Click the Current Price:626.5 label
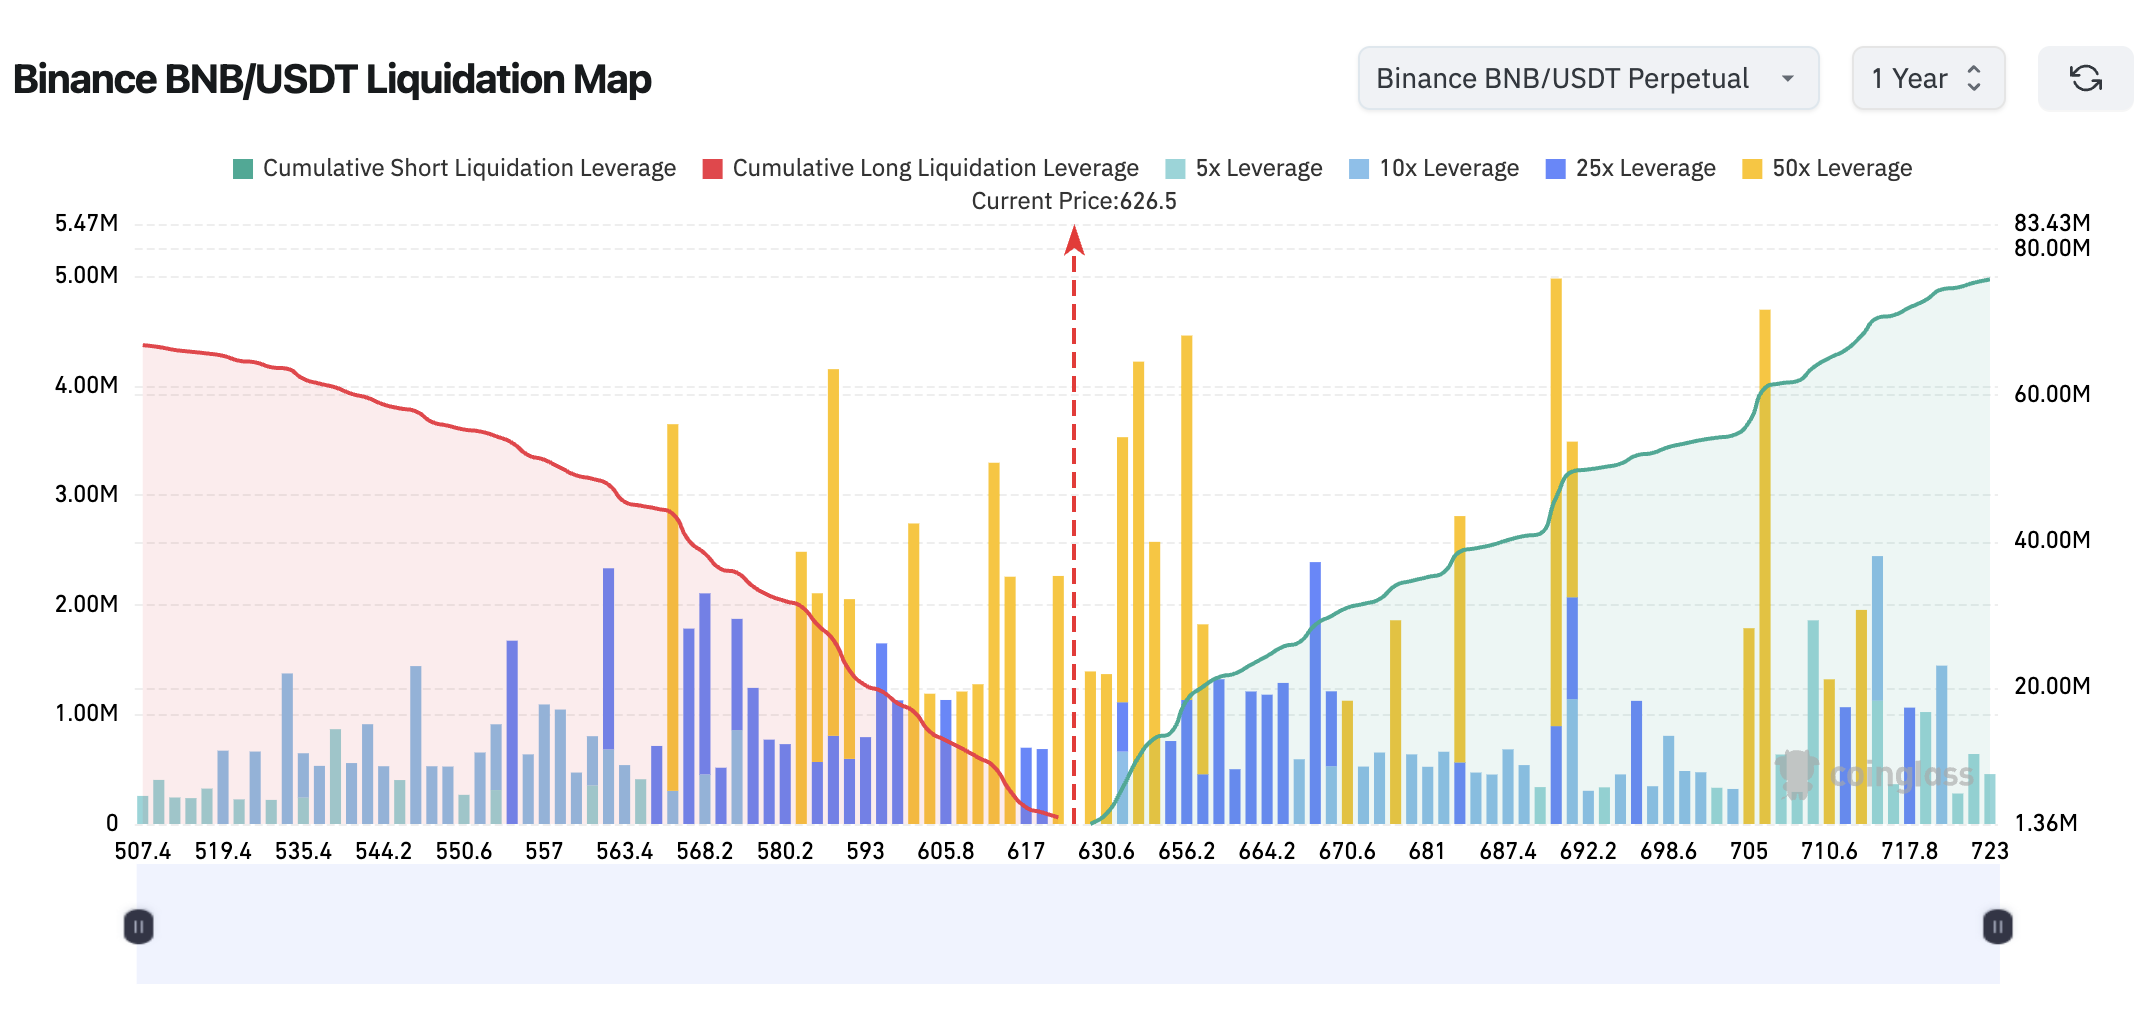The width and height of the screenshot is (2154, 1020). pos(1074,201)
